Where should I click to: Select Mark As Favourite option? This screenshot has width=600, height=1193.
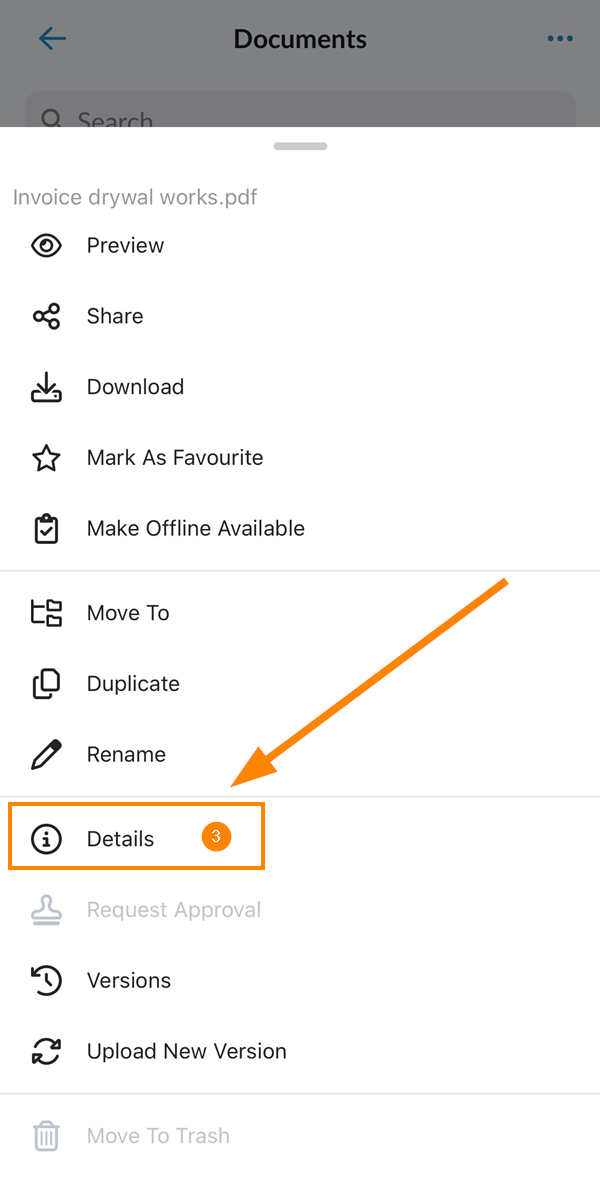pos(300,458)
